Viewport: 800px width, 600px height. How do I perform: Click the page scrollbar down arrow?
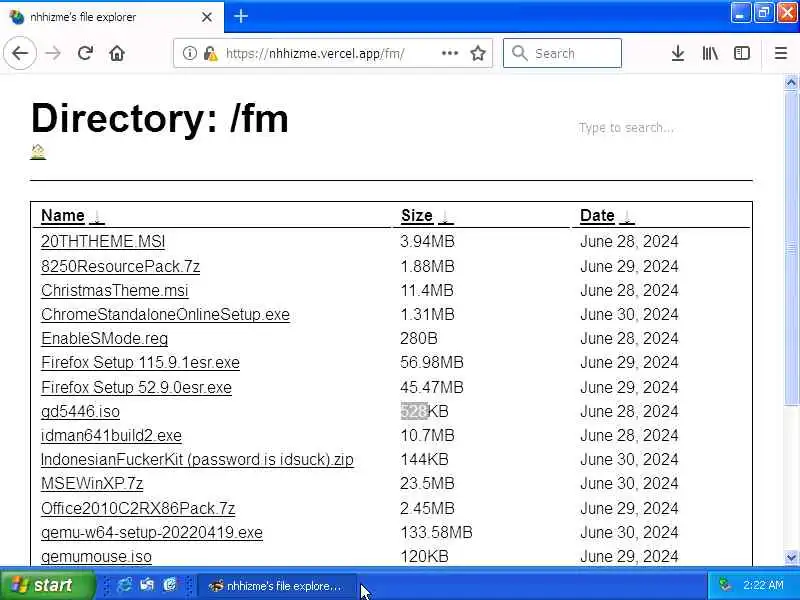(791, 557)
